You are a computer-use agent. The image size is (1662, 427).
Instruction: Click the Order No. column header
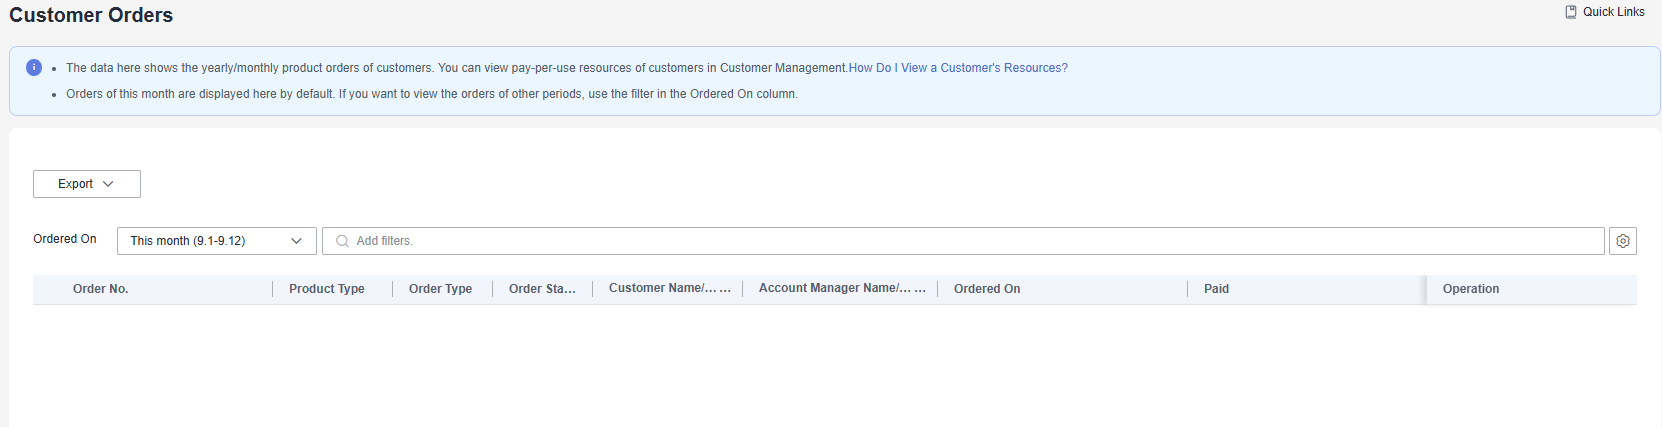(101, 289)
